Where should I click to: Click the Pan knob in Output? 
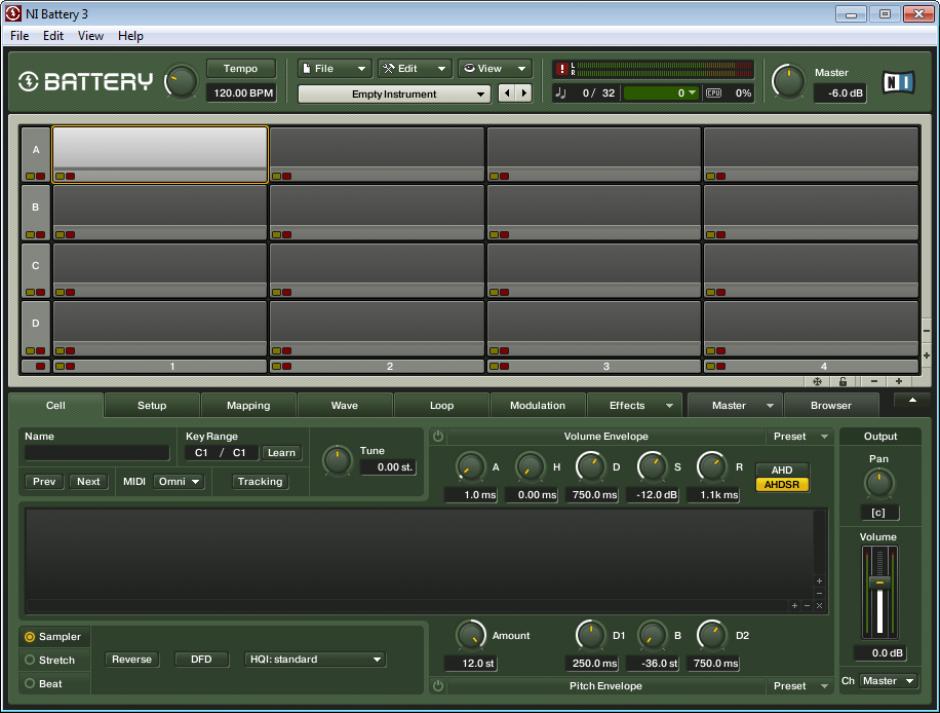(x=879, y=483)
